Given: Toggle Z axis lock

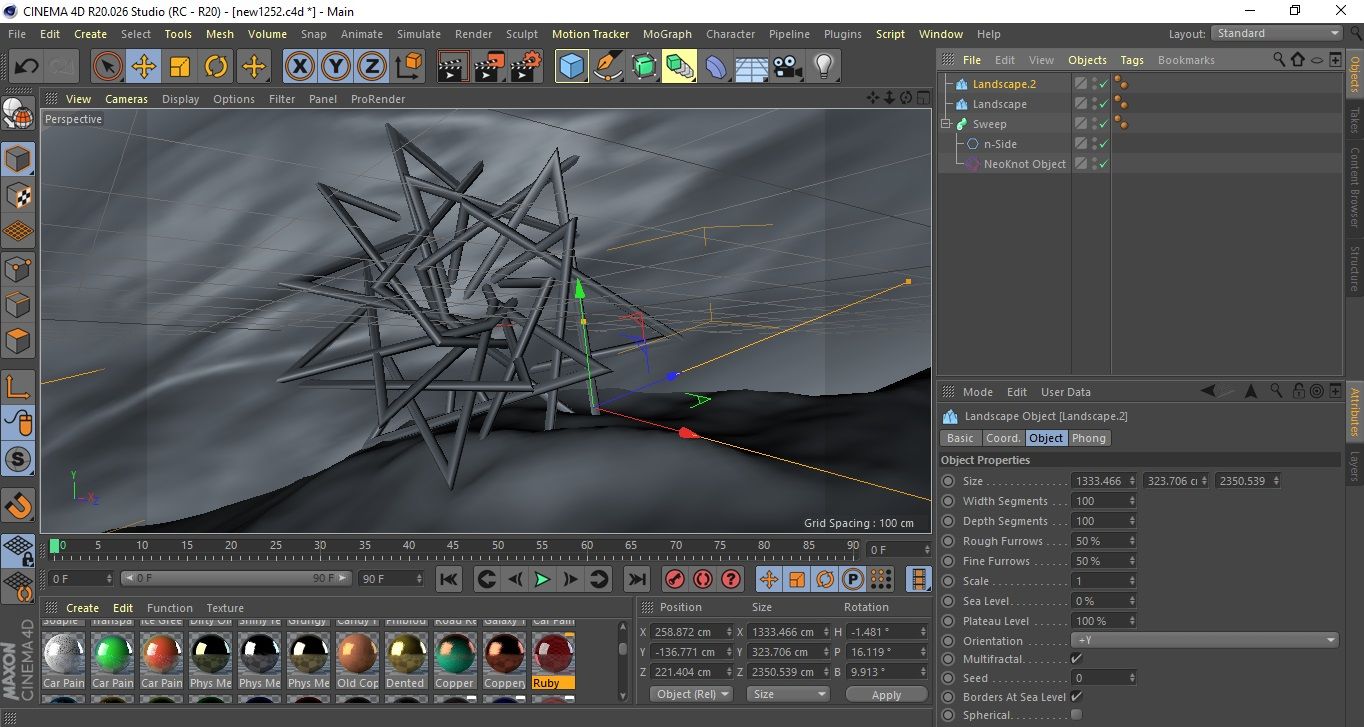Looking at the screenshot, I should point(372,67).
